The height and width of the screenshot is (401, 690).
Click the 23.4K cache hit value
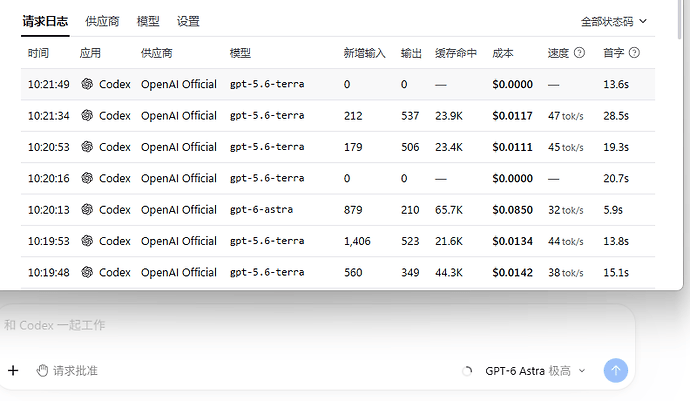(449, 147)
